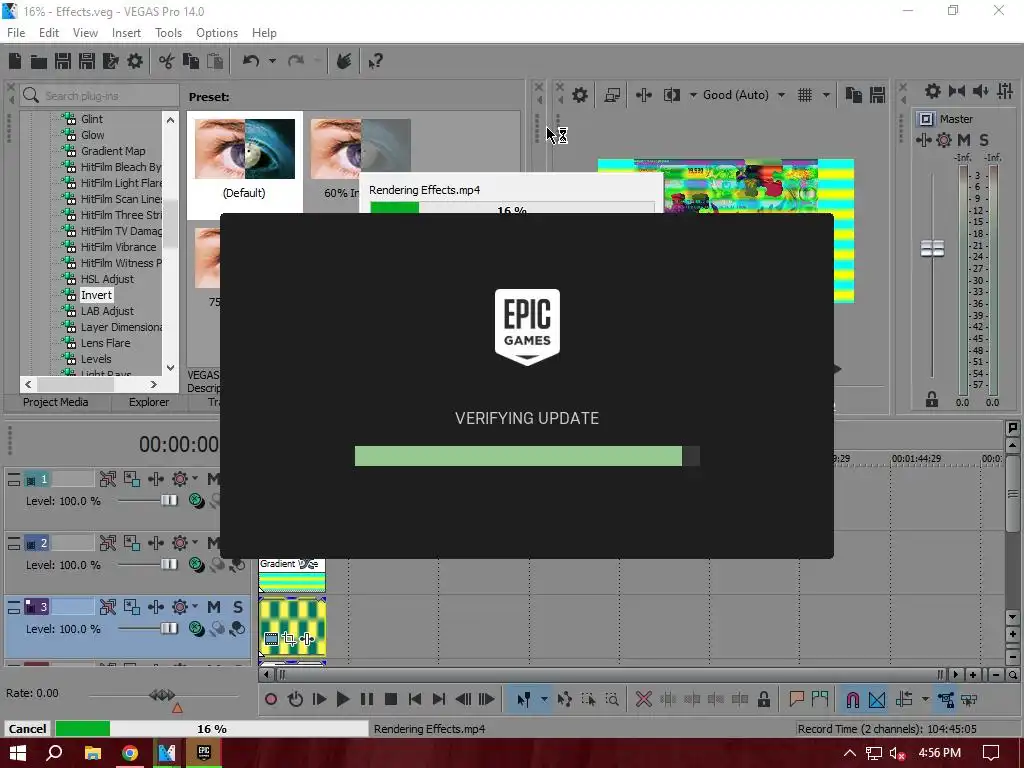Click the video output FX icon in preview
The height and width of the screenshot is (768, 1024).
tap(644, 95)
